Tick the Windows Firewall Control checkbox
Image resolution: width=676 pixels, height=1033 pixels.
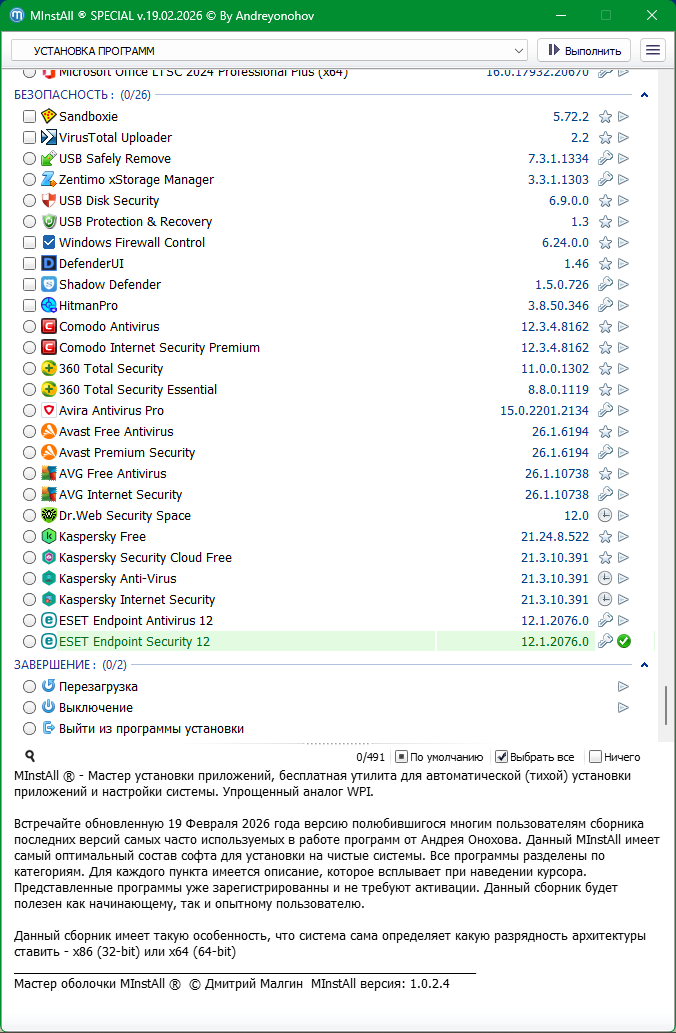[x=29, y=243]
